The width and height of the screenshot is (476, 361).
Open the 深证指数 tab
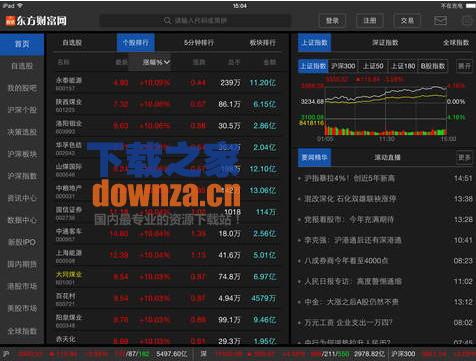pyautogui.click(x=385, y=43)
